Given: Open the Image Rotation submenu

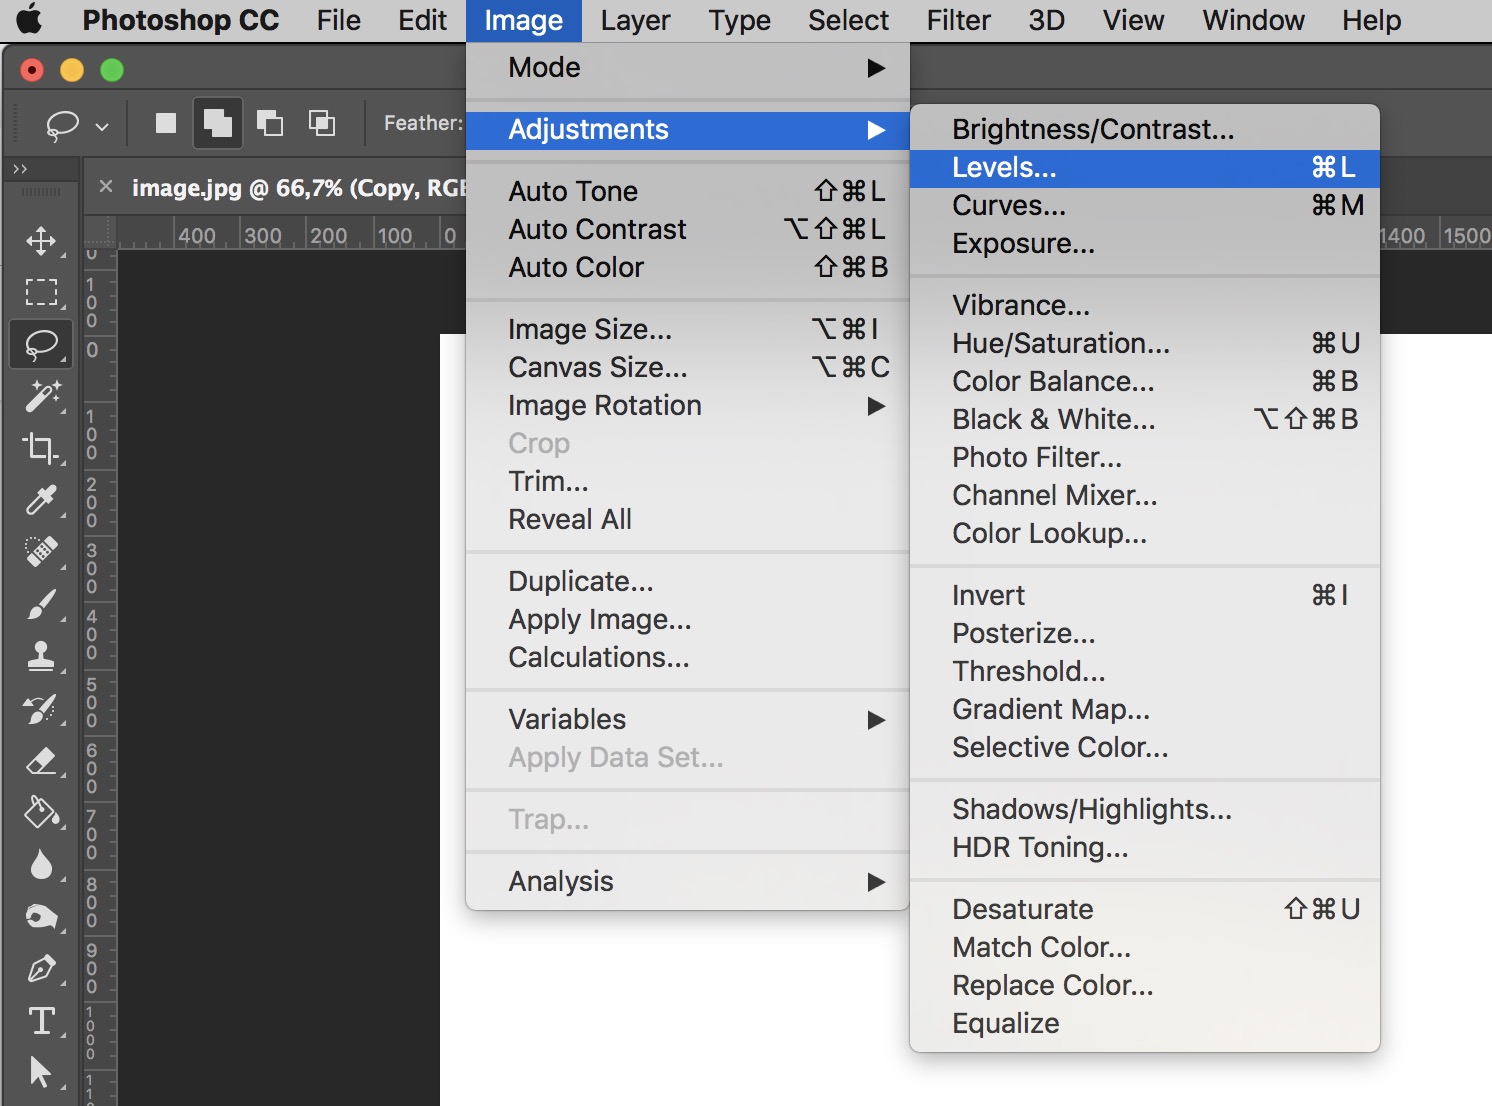Looking at the screenshot, I should (x=688, y=406).
